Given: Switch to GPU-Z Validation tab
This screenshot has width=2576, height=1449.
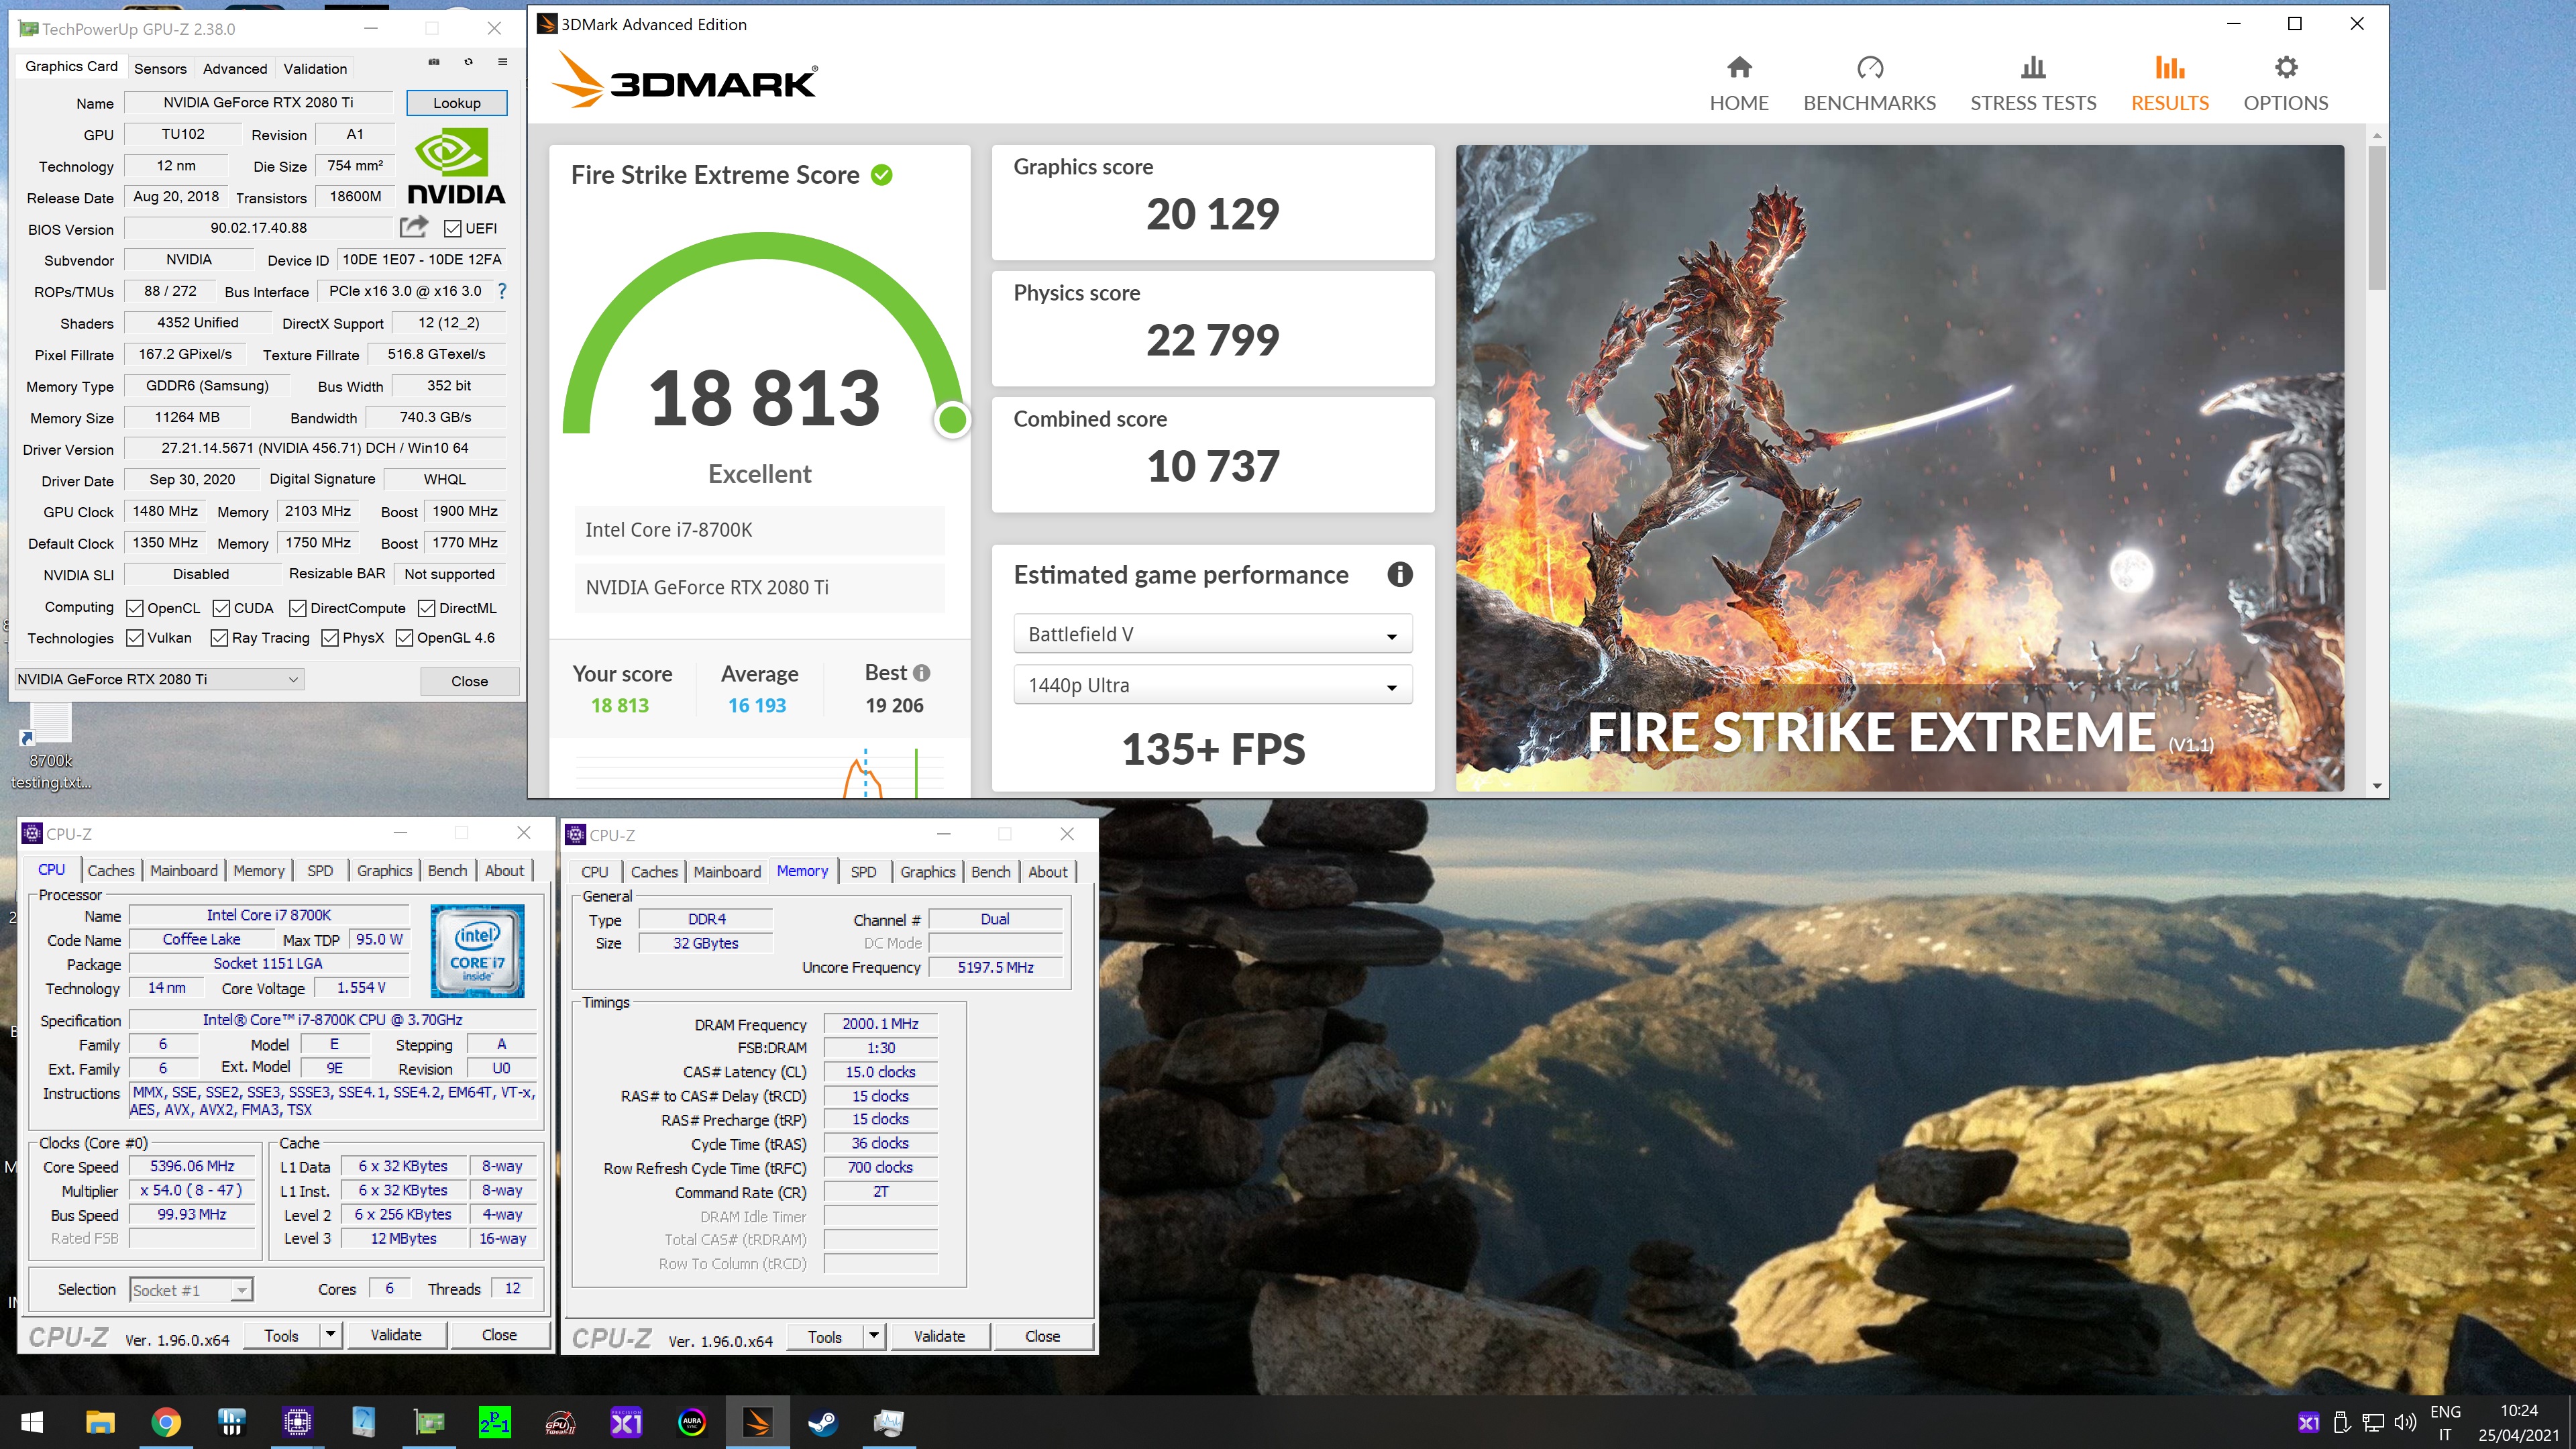Looking at the screenshot, I should [315, 68].
